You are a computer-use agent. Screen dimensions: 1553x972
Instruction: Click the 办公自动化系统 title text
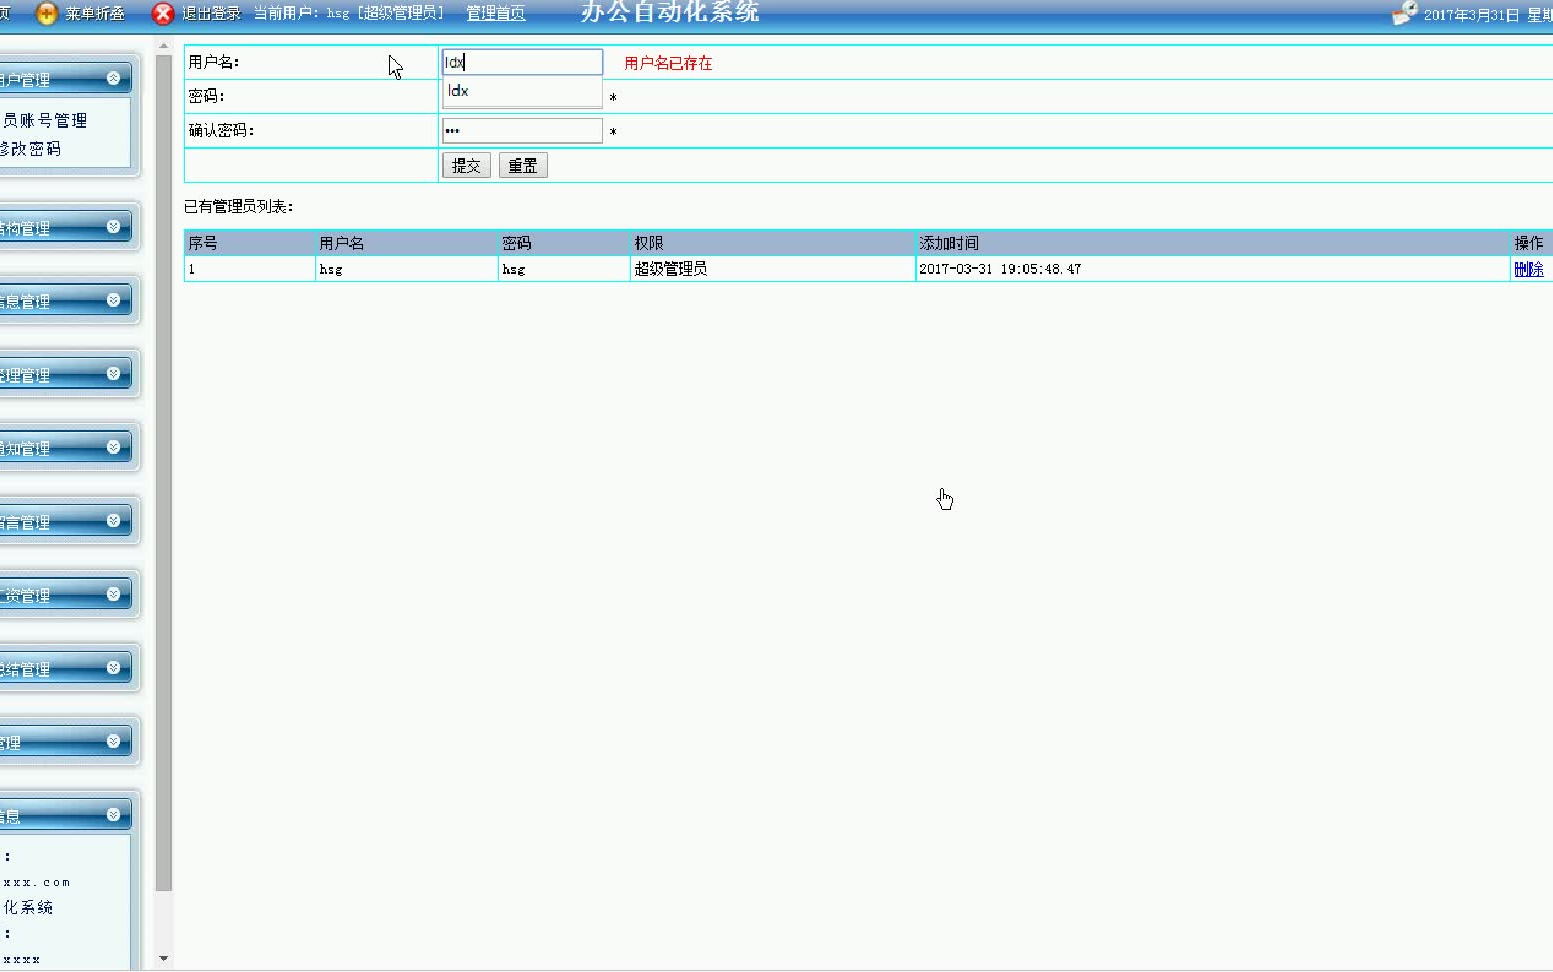pos(670,12)
